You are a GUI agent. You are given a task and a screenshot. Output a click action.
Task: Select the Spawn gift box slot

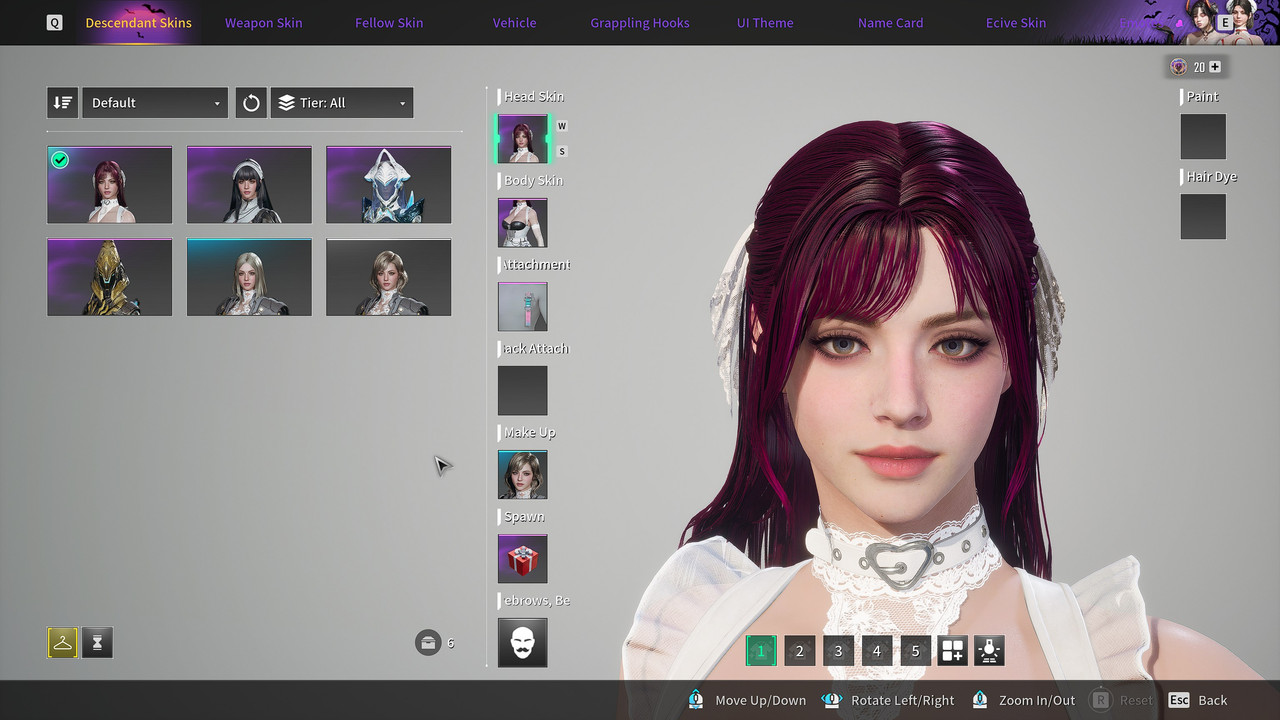[523, 559]
